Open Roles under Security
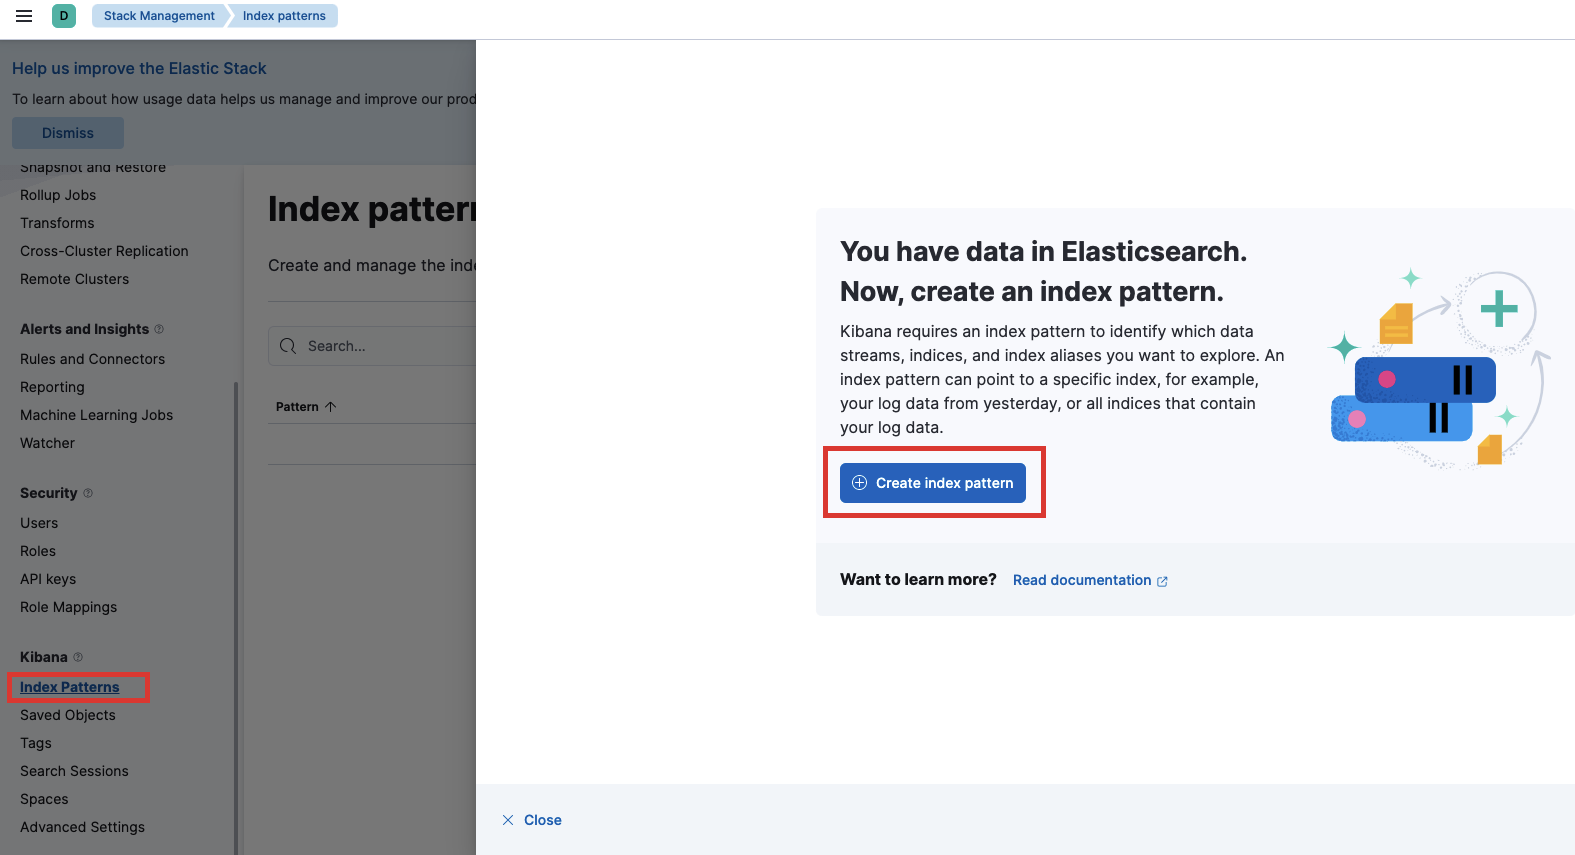1575x855 pixels. pyautogui.click(x=38, y=551)
